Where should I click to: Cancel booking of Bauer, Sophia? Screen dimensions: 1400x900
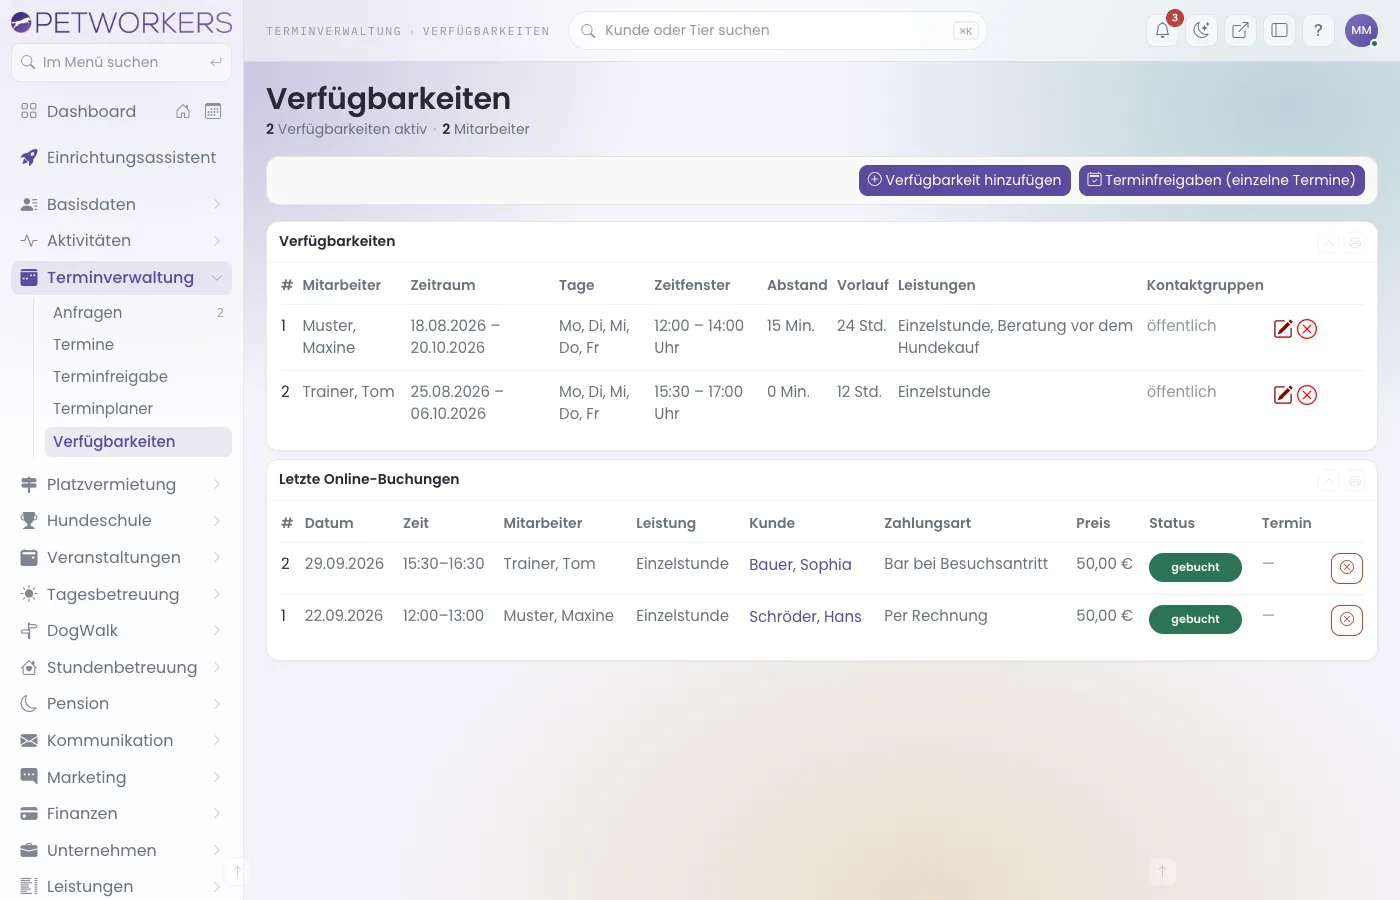click(1347, 568)
